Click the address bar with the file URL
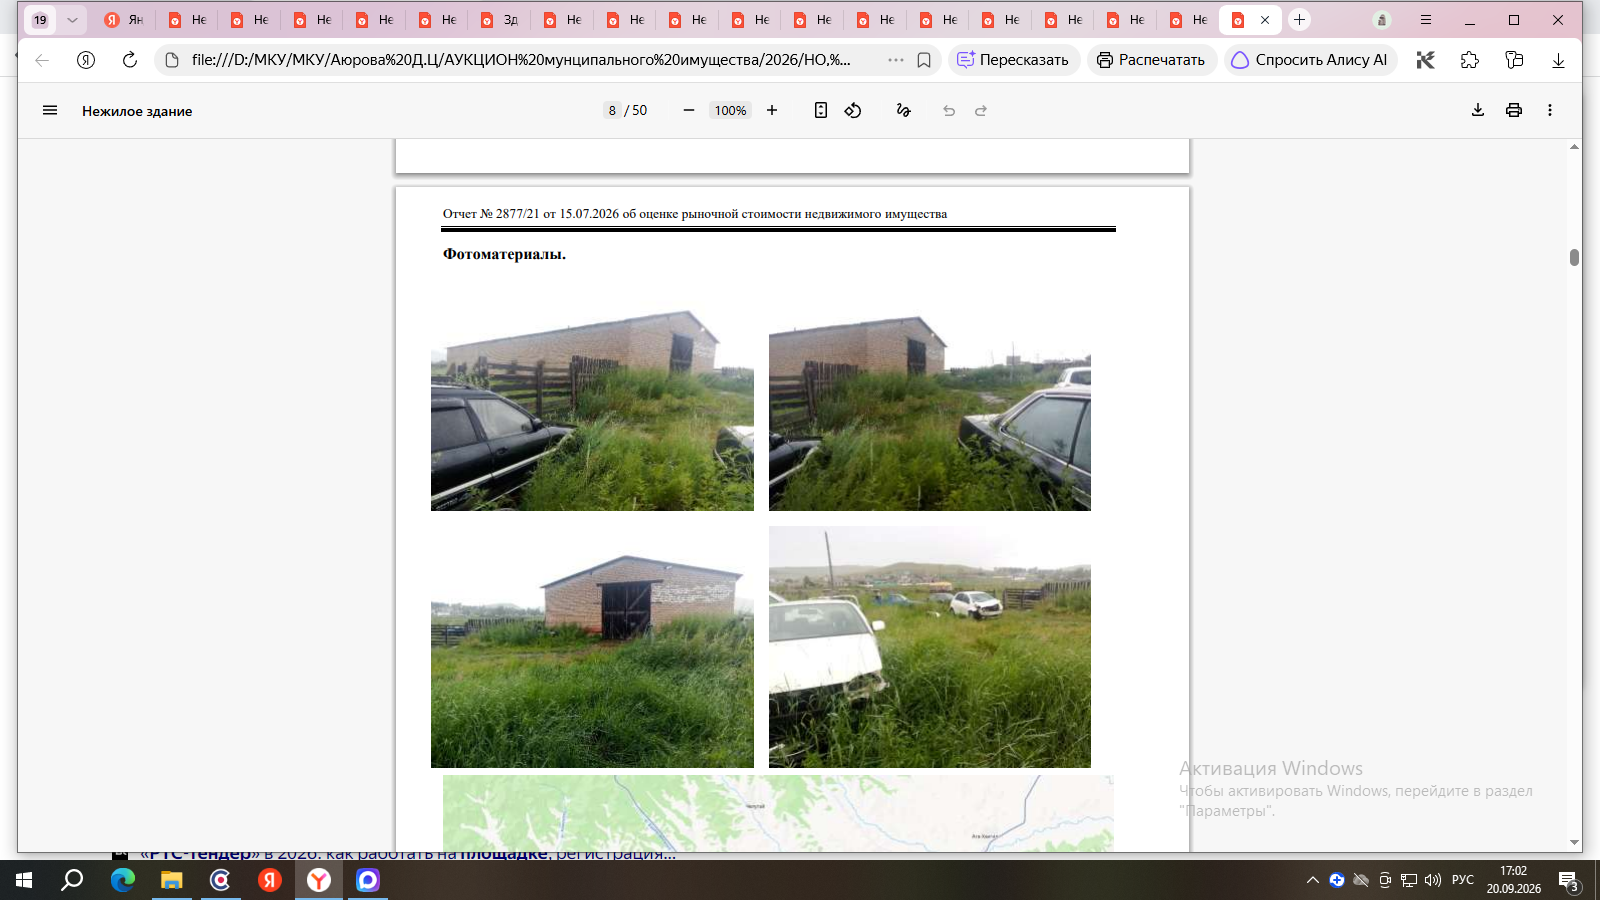 tap(521, 60)
